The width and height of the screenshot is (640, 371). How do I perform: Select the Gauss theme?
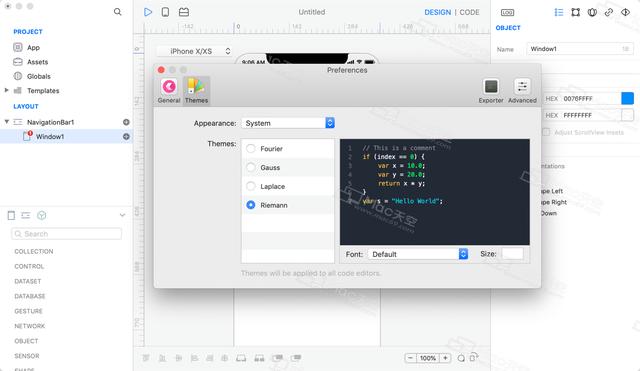[x=251, y=167]
